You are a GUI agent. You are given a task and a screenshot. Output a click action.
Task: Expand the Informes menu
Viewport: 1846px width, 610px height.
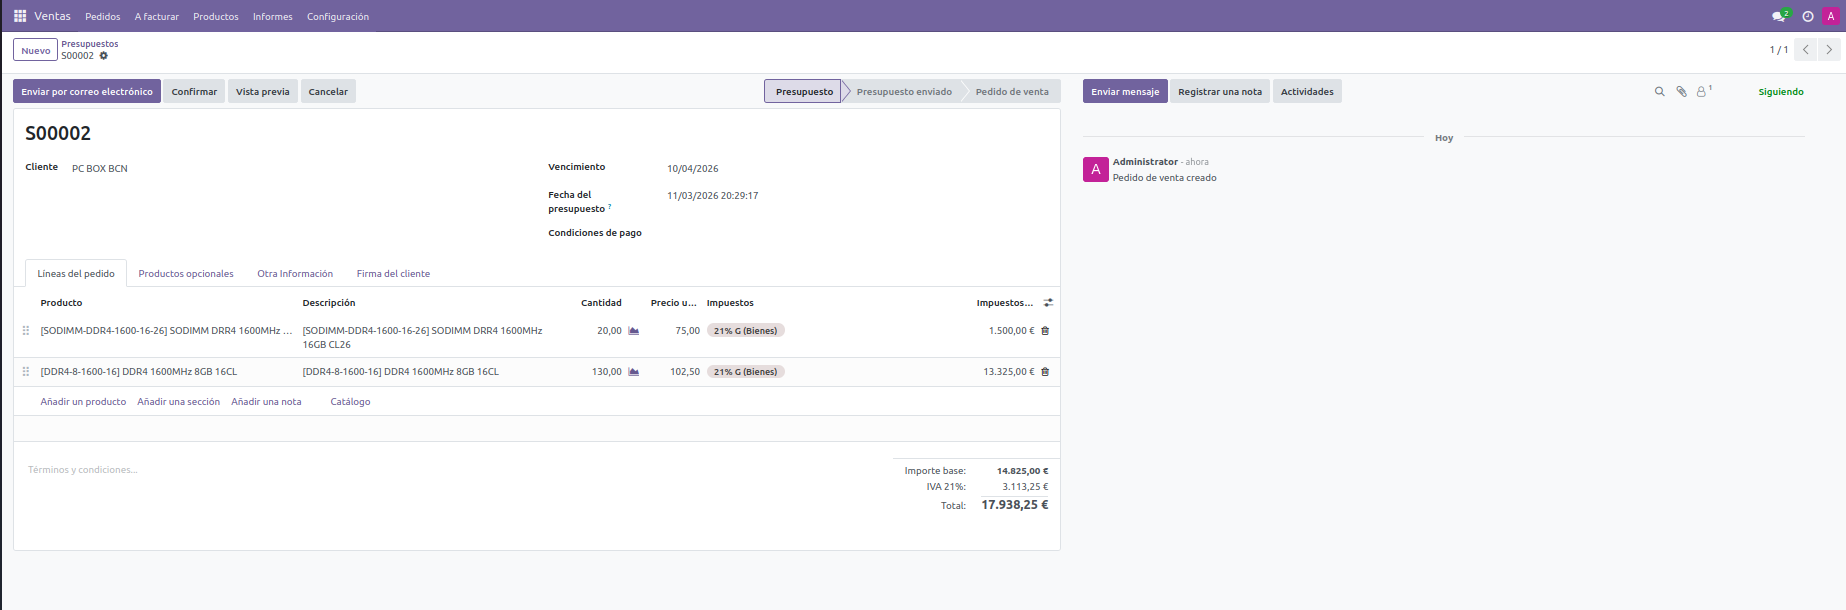coord(272,17)
